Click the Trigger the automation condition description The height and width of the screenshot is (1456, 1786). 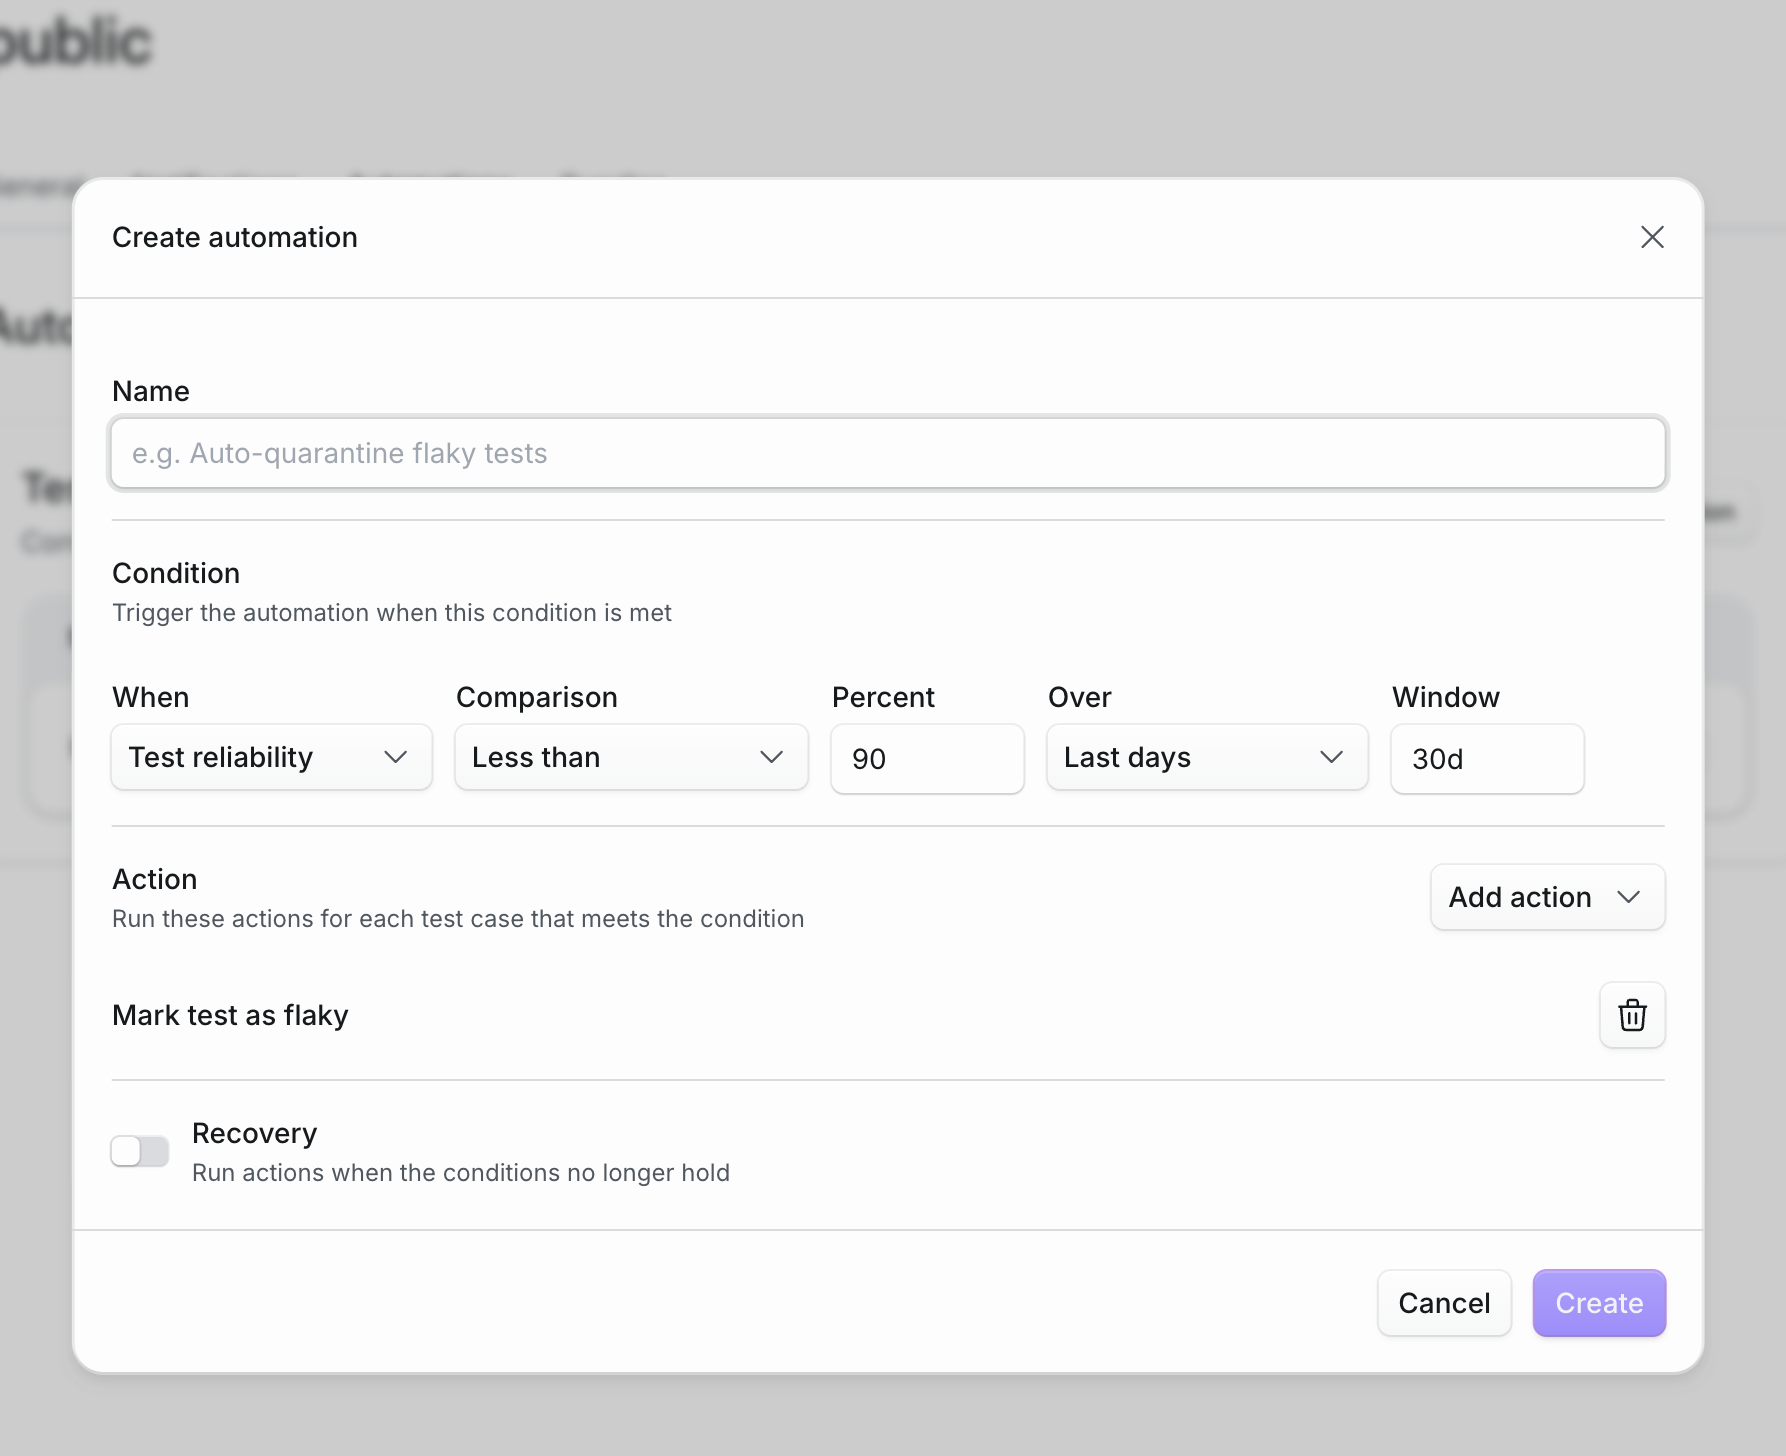[392, 612]
